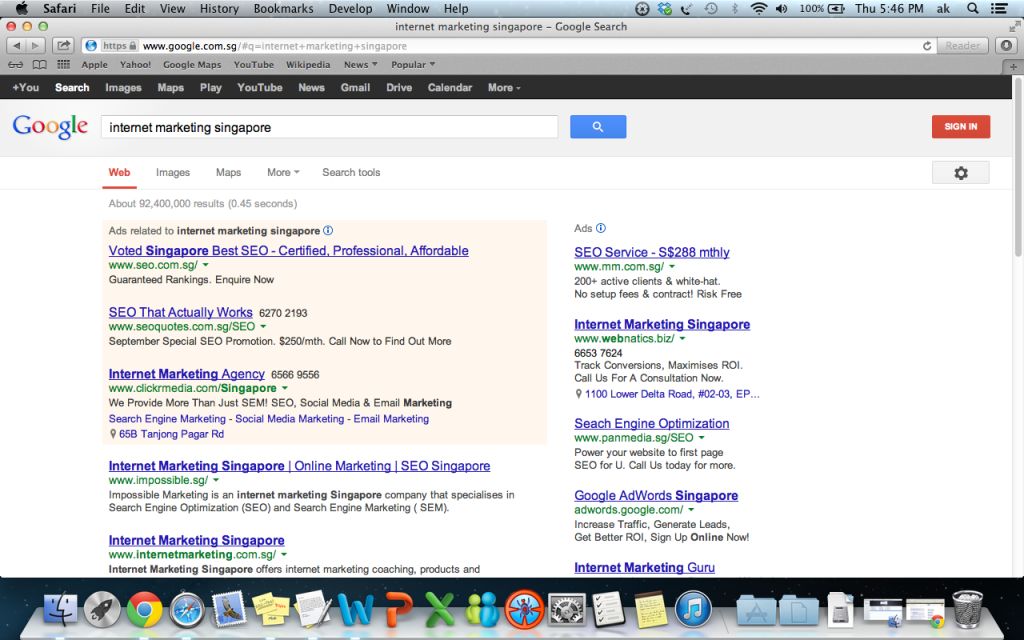Open the Wikipedia bookmark
The image size is (1024, 640).
tap(308, 65)
